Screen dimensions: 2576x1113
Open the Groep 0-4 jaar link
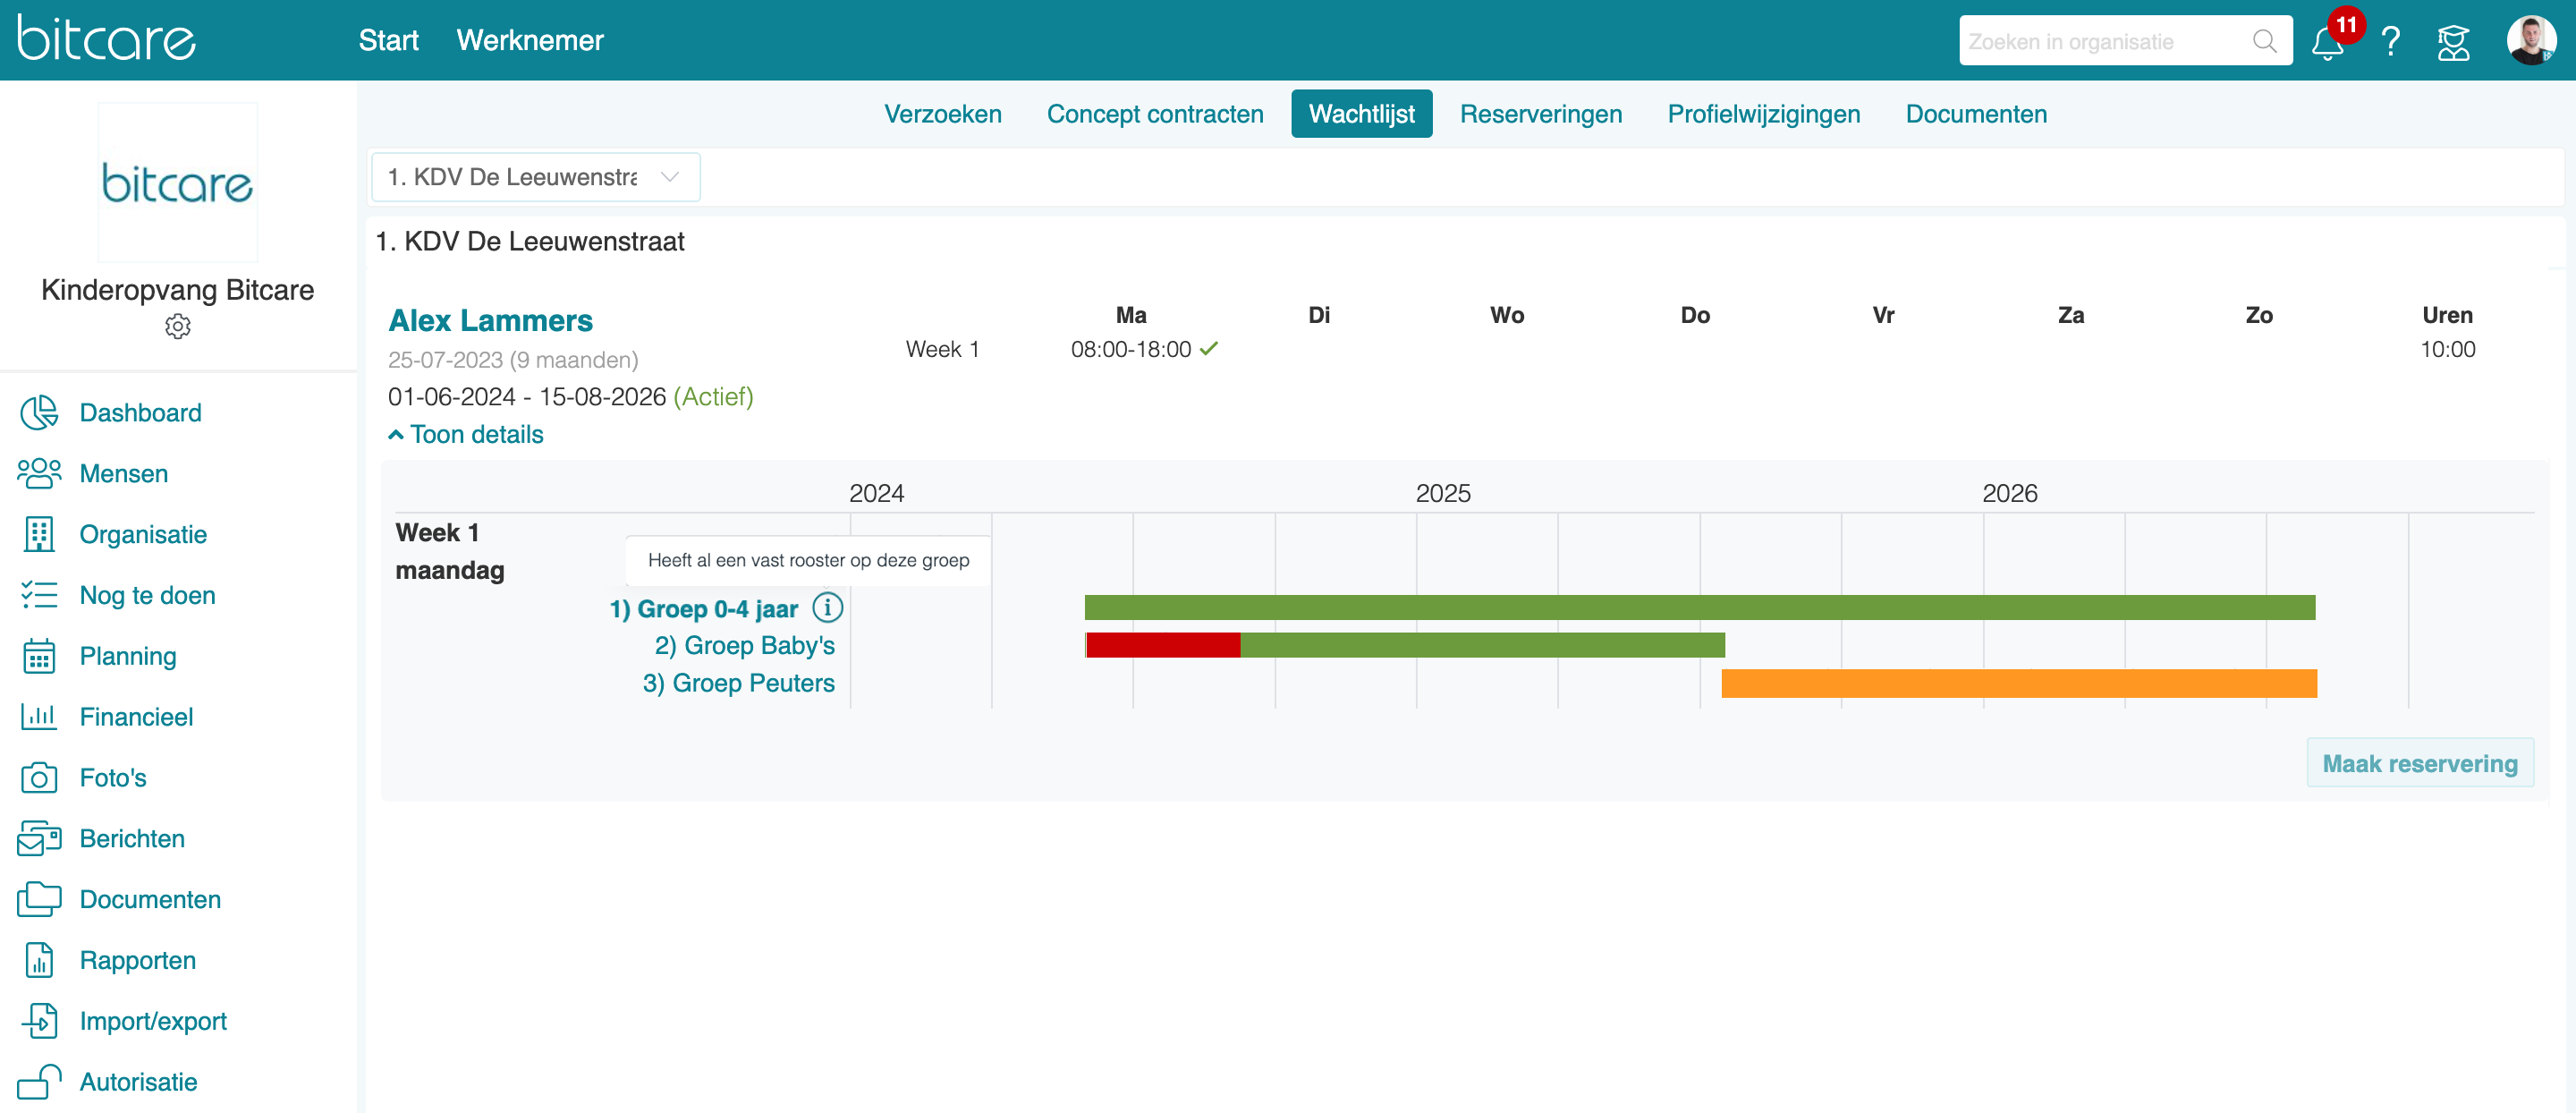pos(703,608)
